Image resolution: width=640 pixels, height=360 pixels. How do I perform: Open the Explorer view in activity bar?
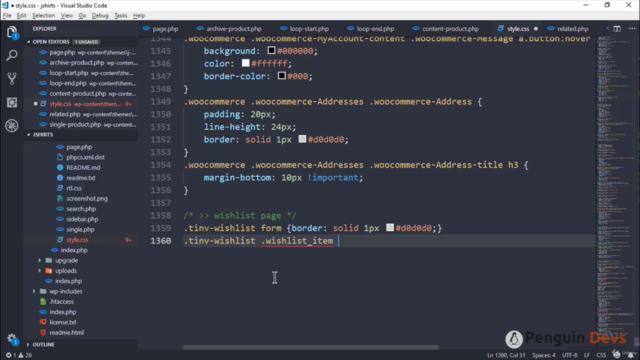tap(12, 32)
